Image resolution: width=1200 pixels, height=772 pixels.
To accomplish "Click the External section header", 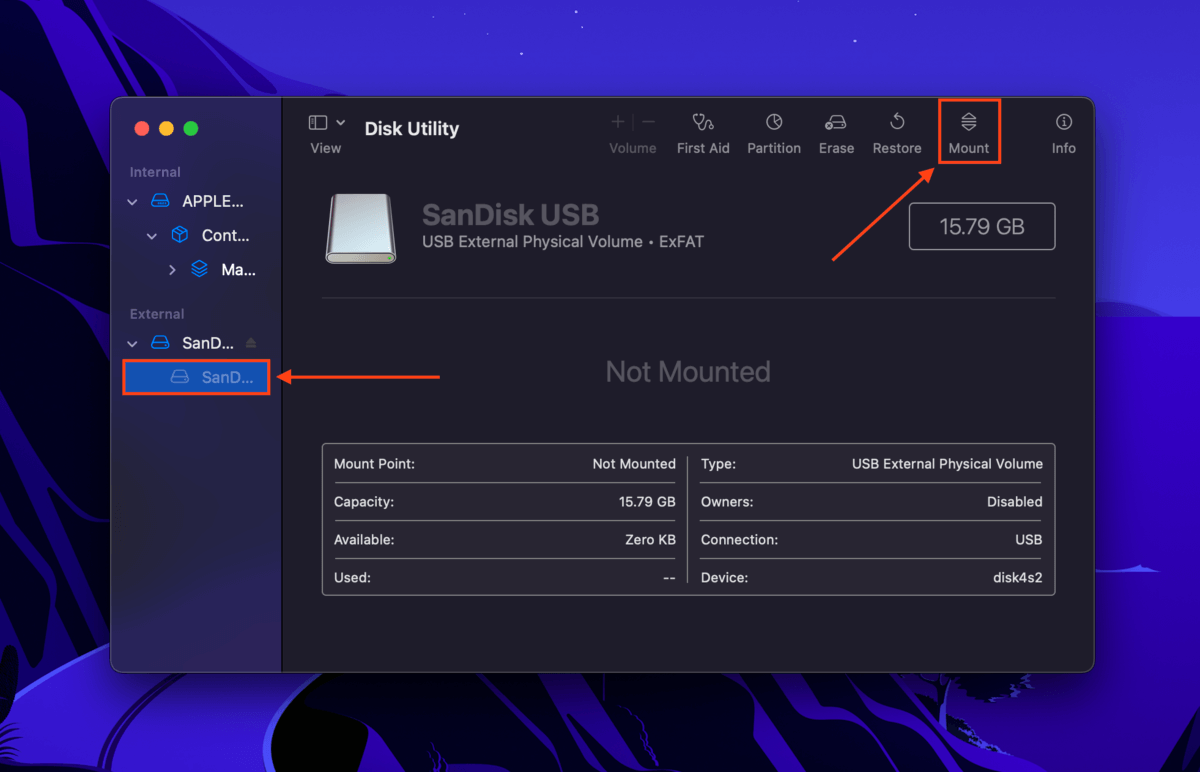I will [157, 314].
